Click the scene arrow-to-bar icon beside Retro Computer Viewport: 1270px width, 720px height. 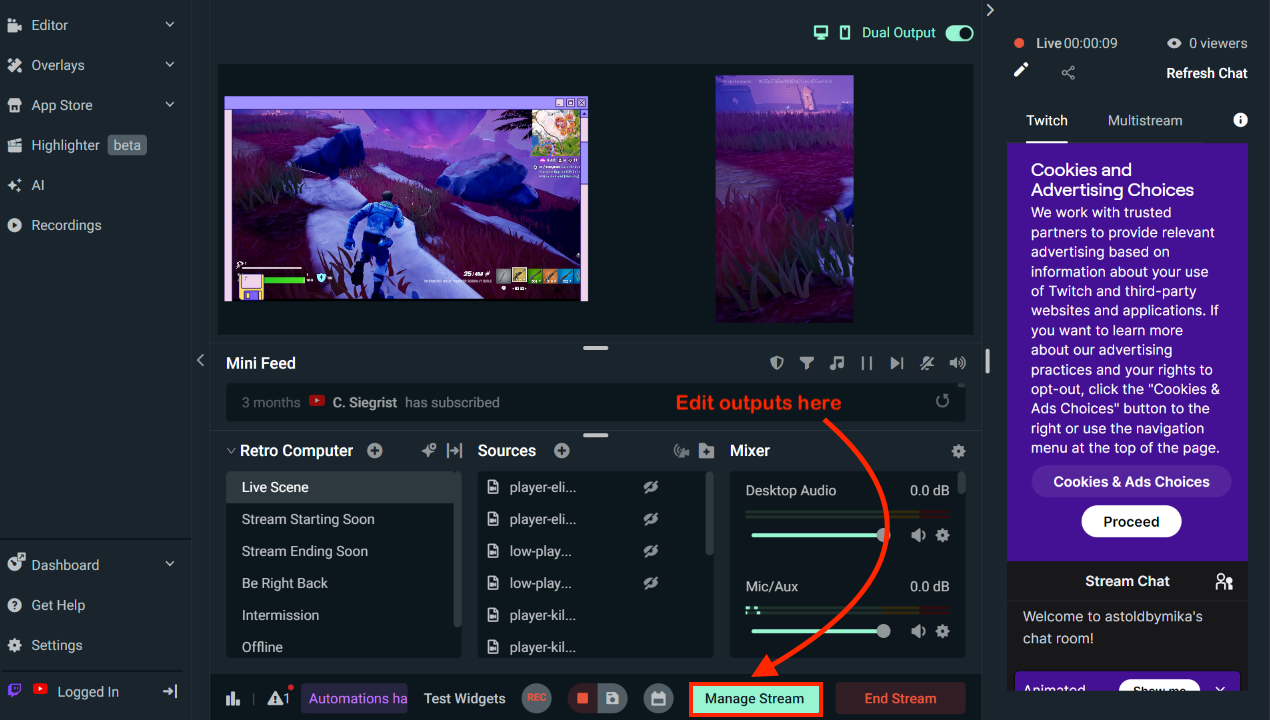(x=454, y=451)
